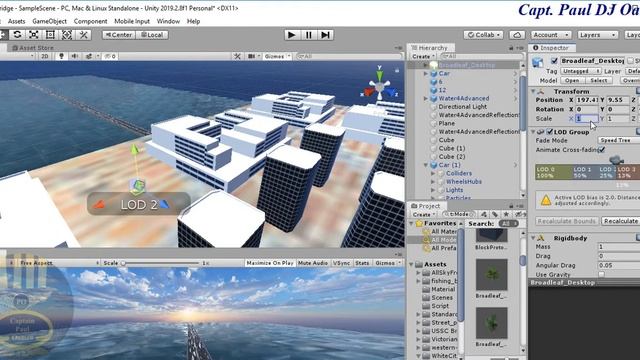This screenshot has height=360, width=640.
Task: Switch to the Asset Store tab
Action: pos(33,48)
